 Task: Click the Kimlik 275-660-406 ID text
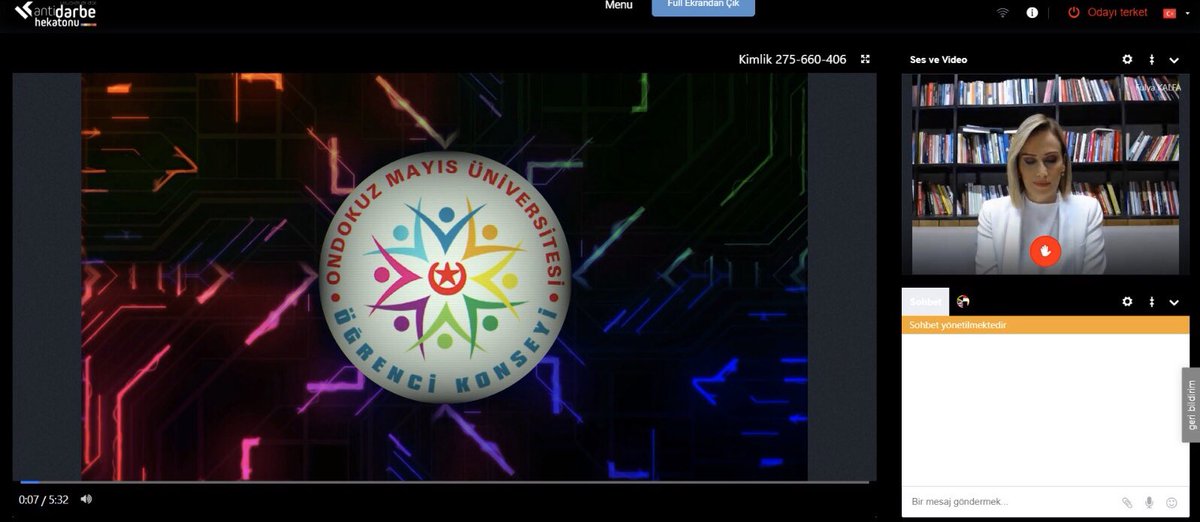pos(792,60)
